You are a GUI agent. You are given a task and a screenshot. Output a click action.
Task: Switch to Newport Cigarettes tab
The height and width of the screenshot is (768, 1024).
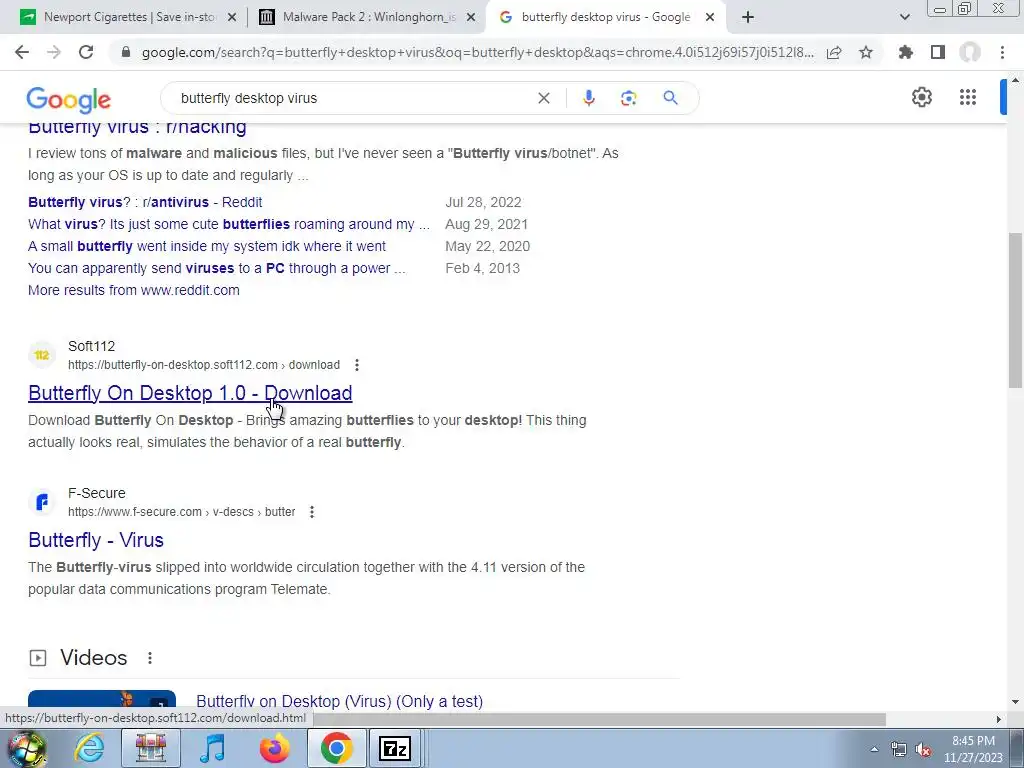click(130, 17)
